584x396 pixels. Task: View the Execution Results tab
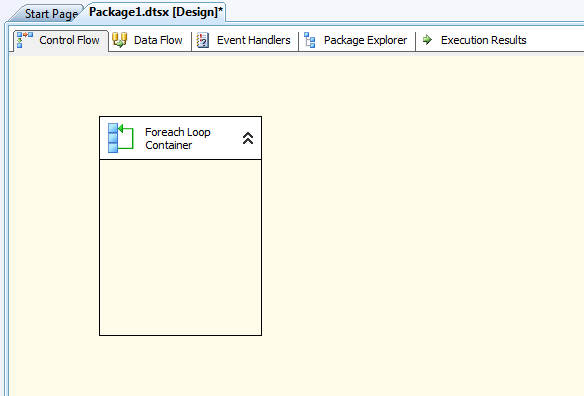pos(475,40)
